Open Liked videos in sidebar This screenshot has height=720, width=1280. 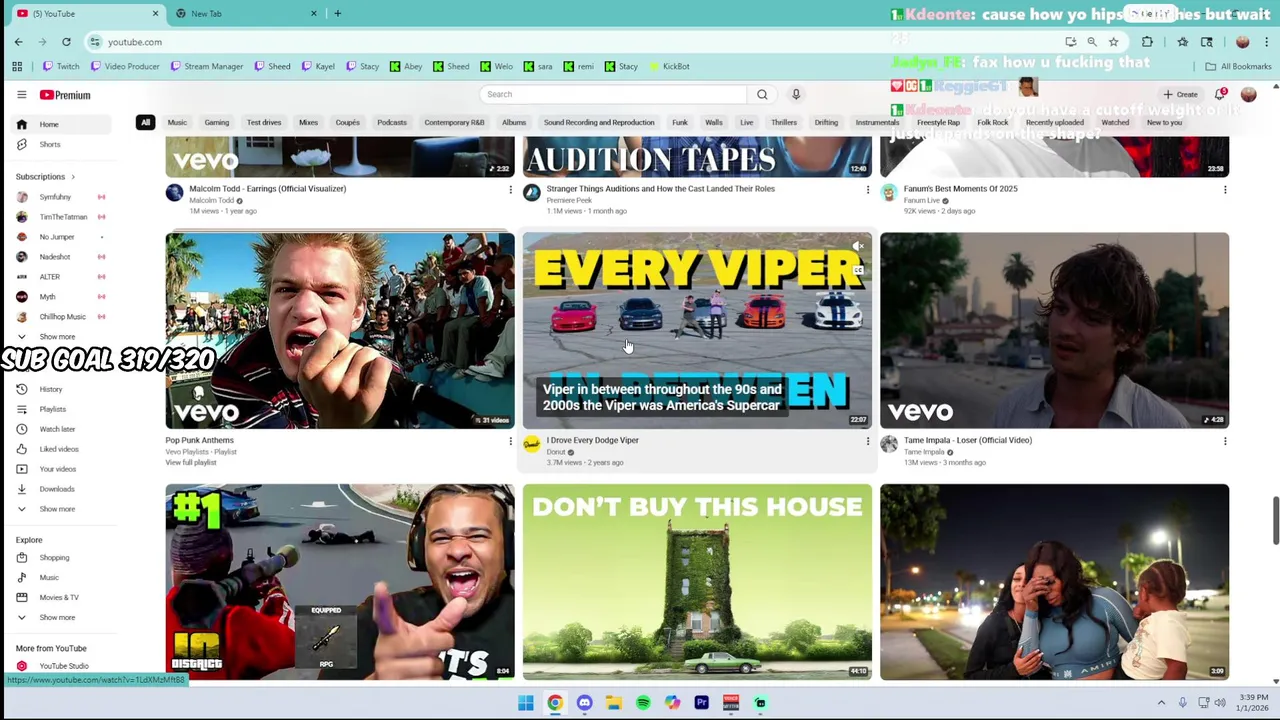point(59,449)
